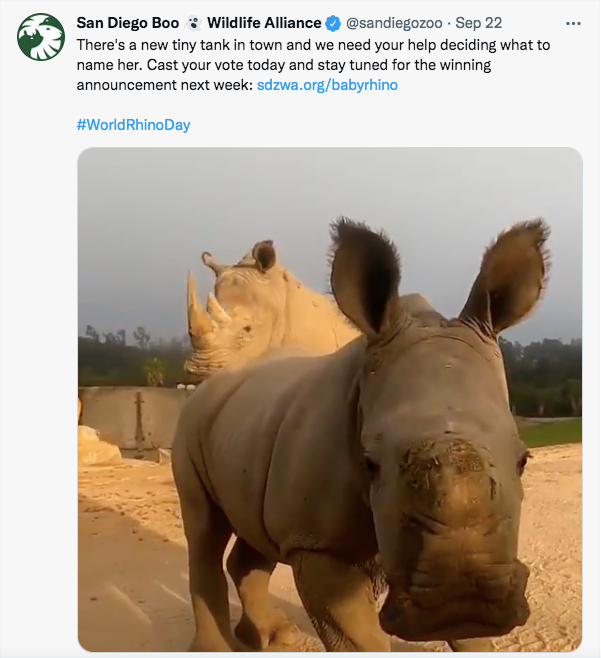Click the blue verified badge
Image resolution: width=601 pixels, height=658 pixels.
[334, 23]
